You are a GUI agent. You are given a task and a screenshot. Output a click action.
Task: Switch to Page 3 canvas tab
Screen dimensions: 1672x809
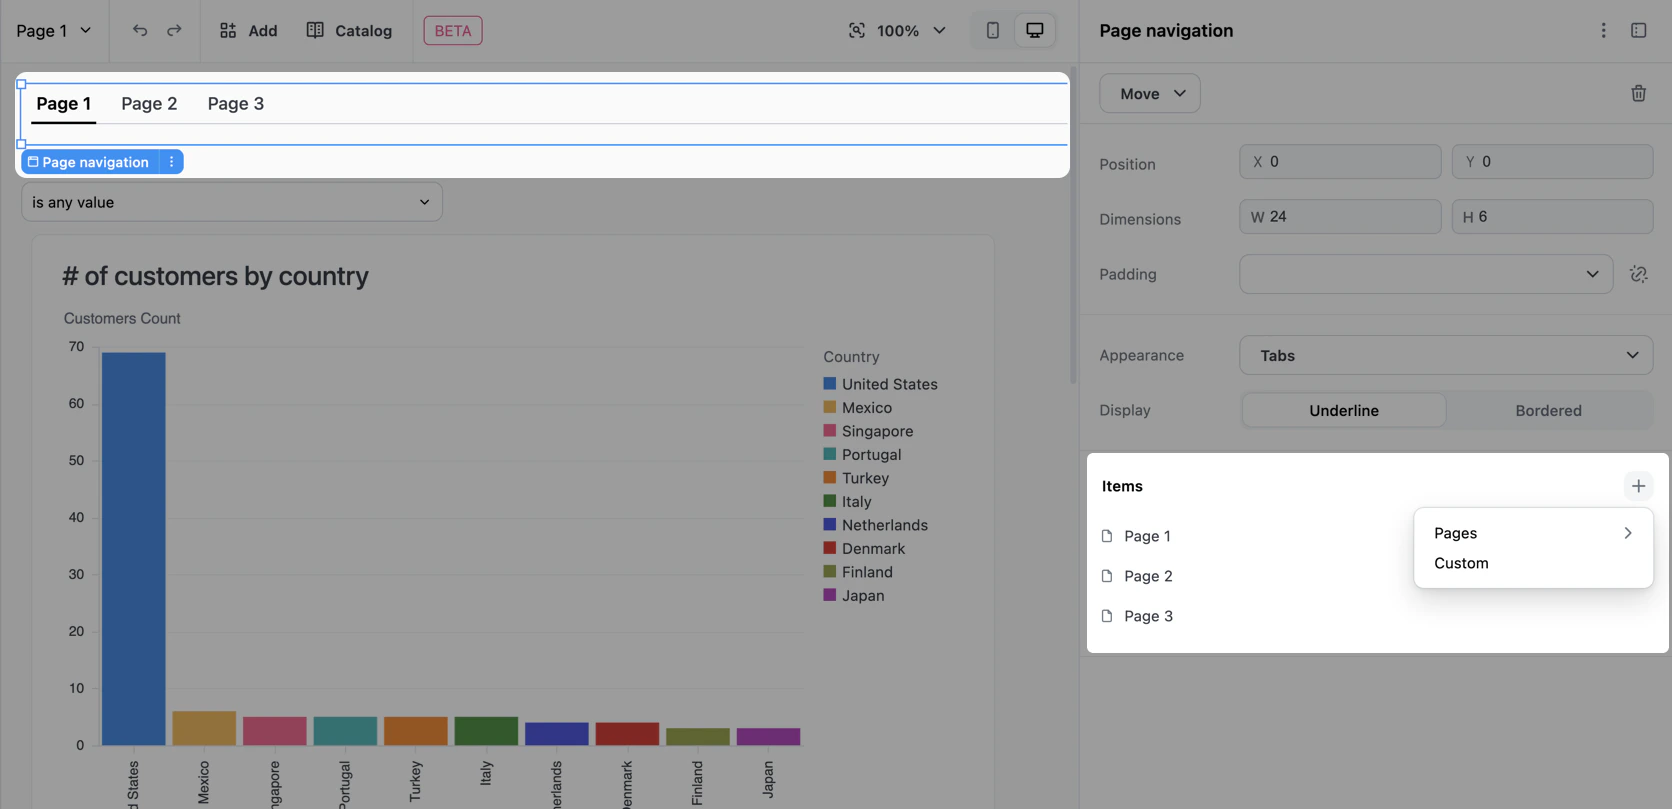(x=236, y=104)
